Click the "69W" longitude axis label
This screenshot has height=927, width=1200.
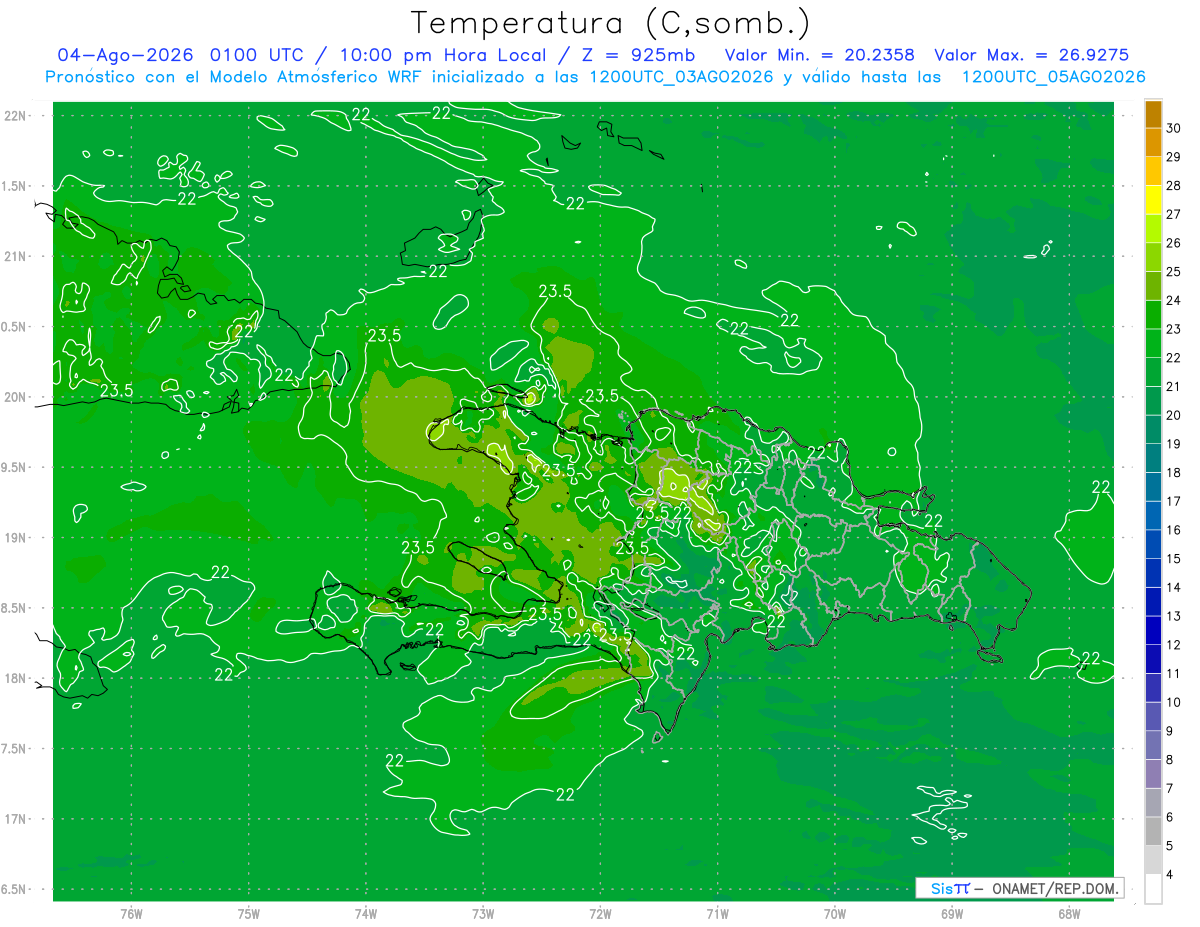tap(952, 913)
